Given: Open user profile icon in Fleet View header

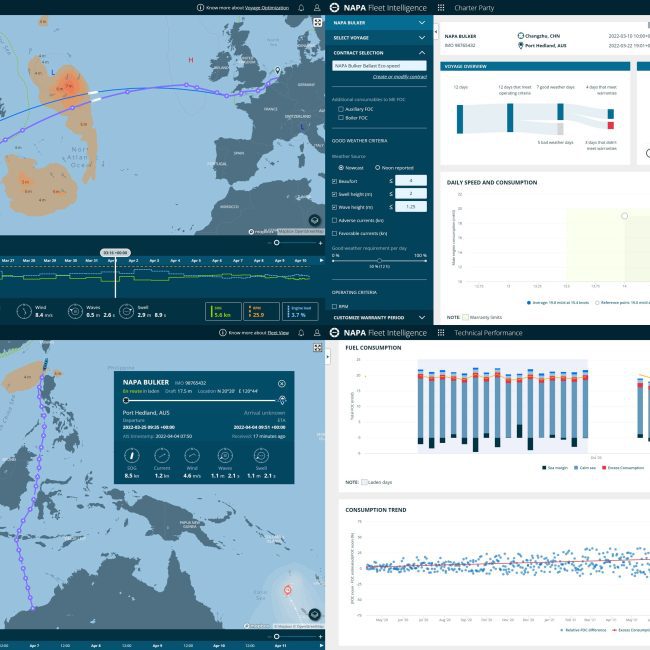Looking at the screenshot, I should [317, 332].
